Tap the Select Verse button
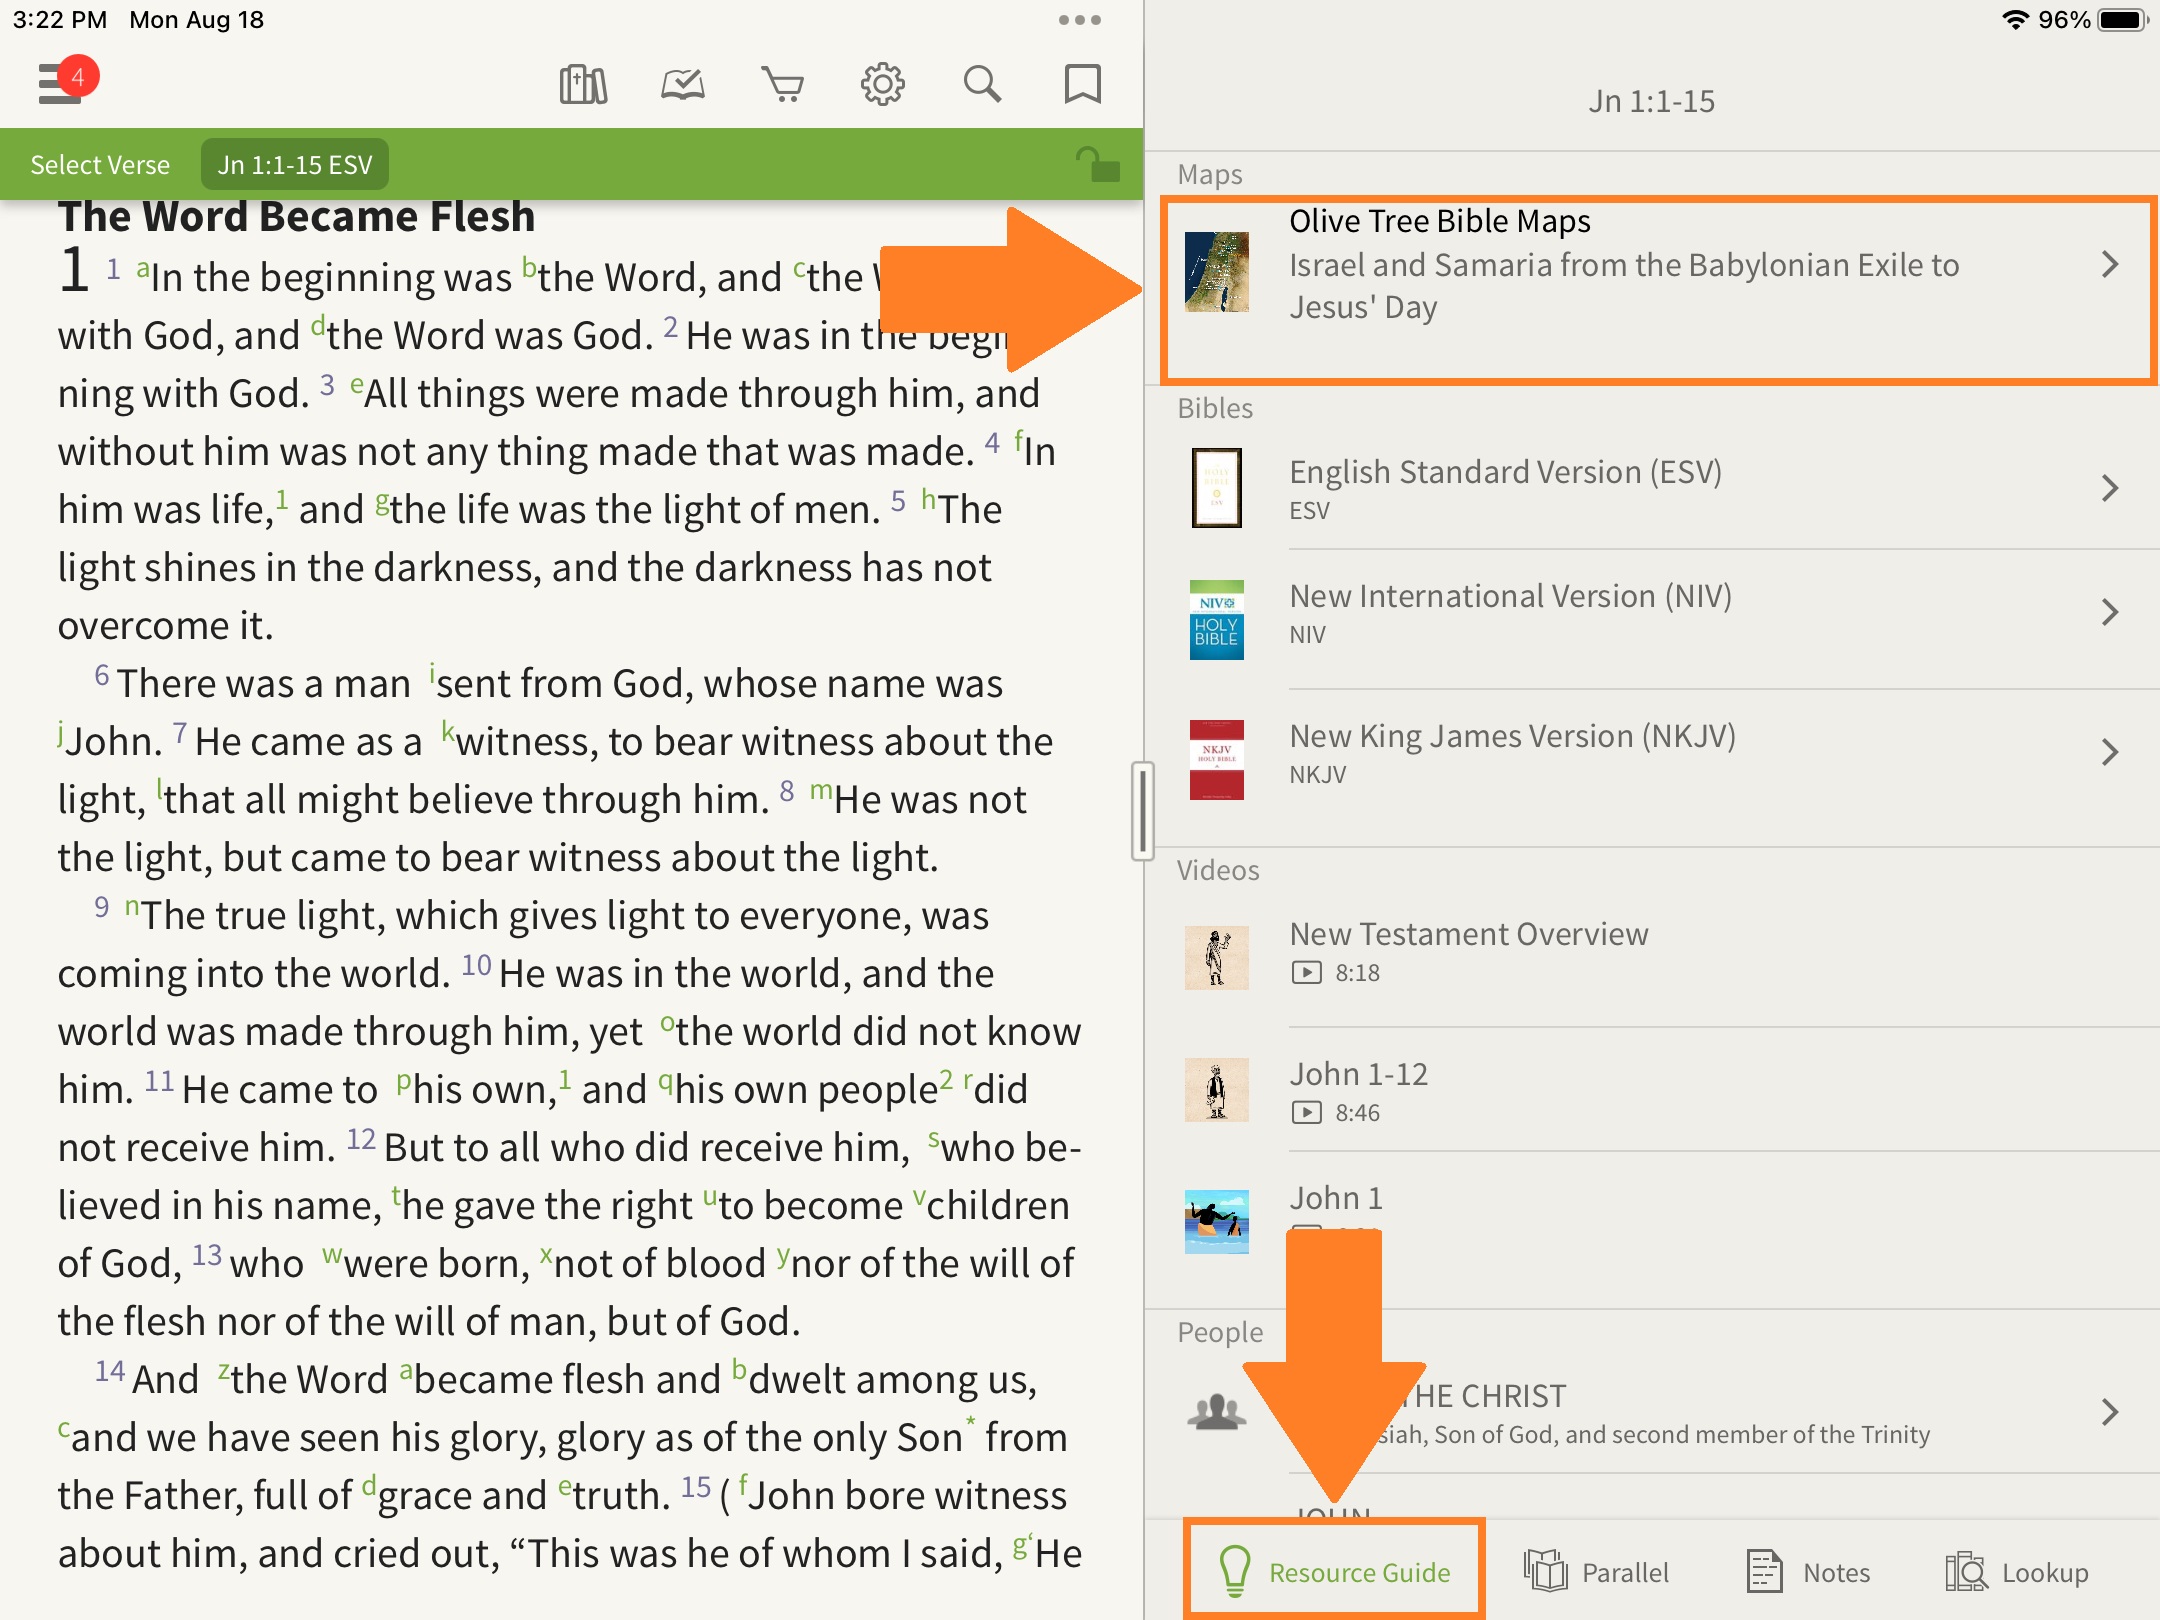The image size is (2160, 1620). [x=100, y=165]
